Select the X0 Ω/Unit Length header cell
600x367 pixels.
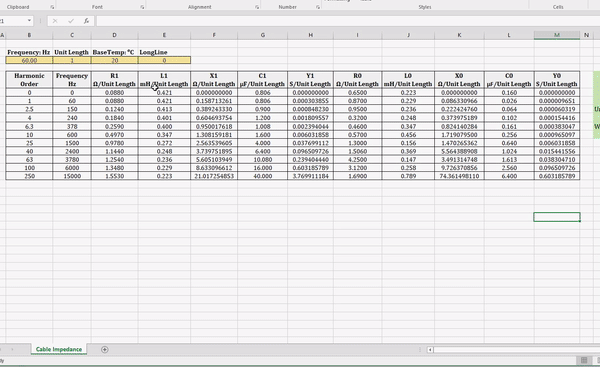(459, 80)
